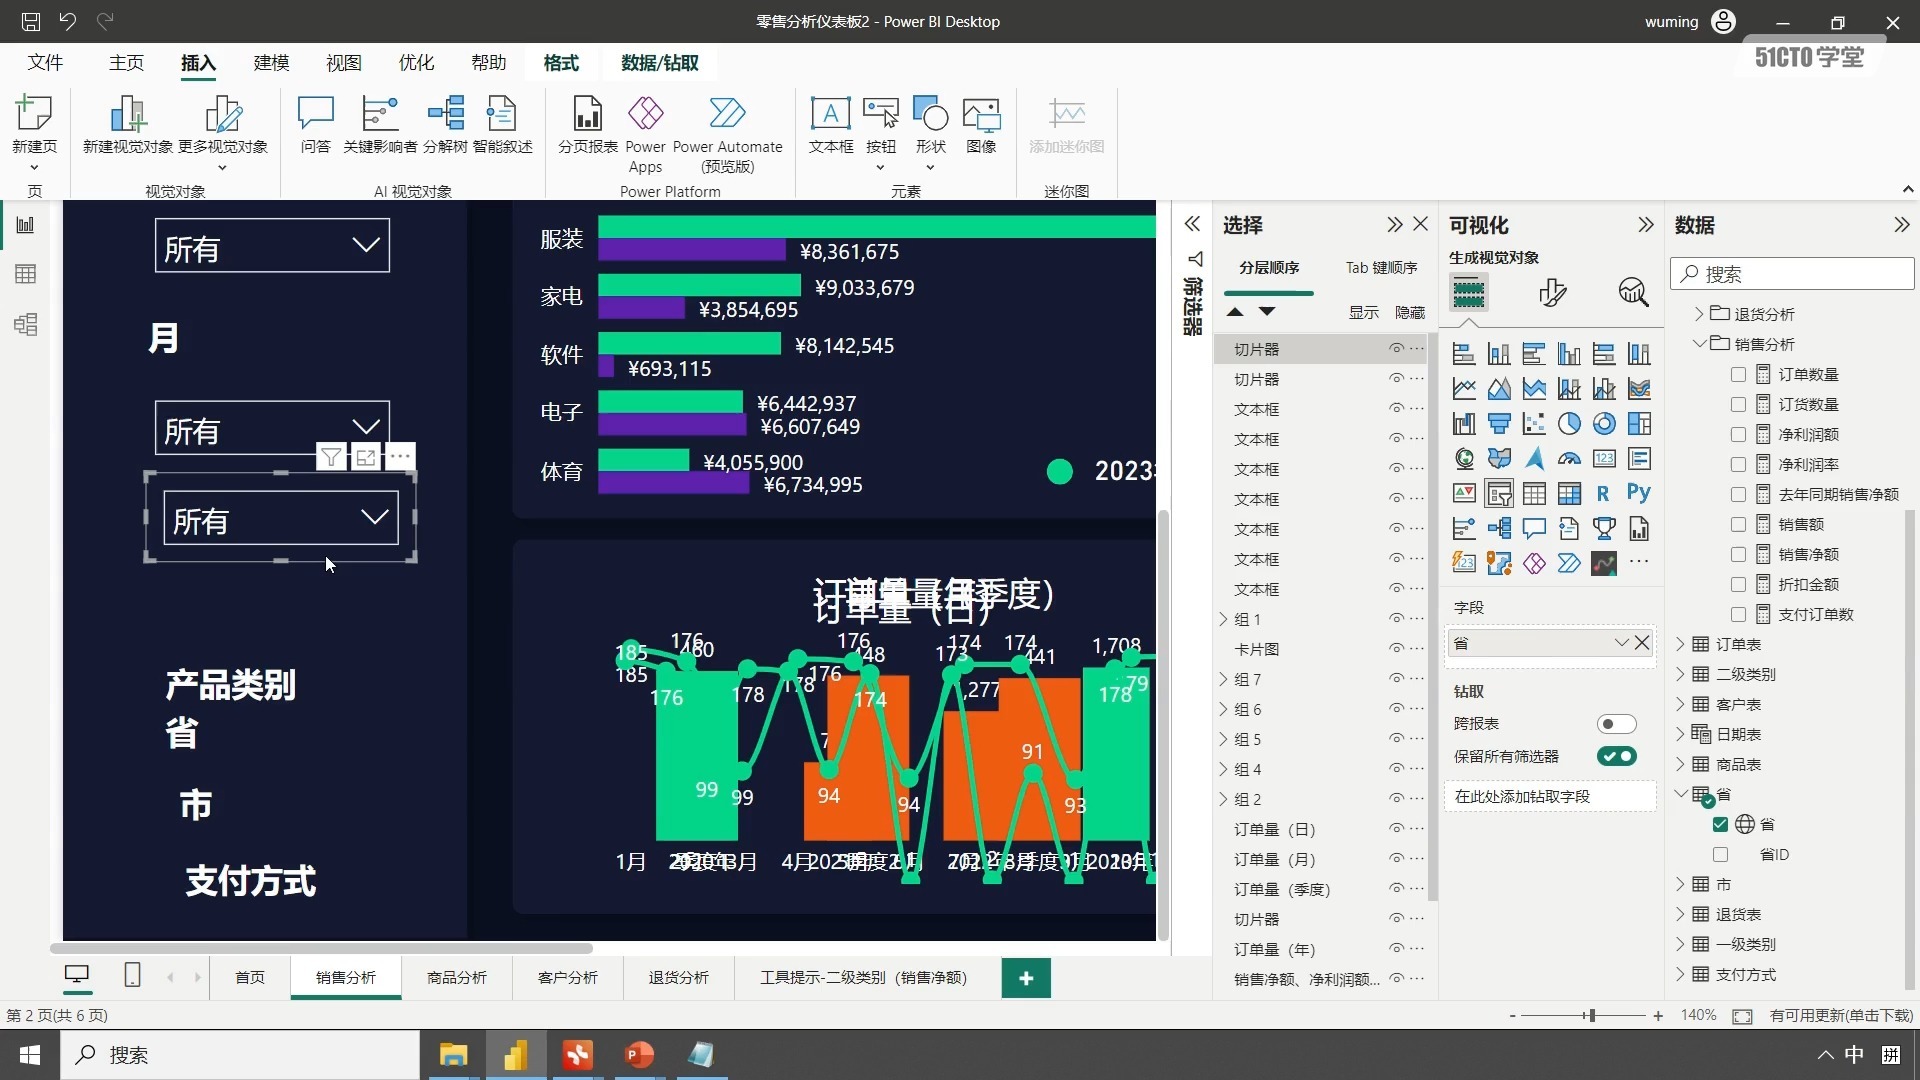Switch to the 格式 ribbon tab

(561, 63)
